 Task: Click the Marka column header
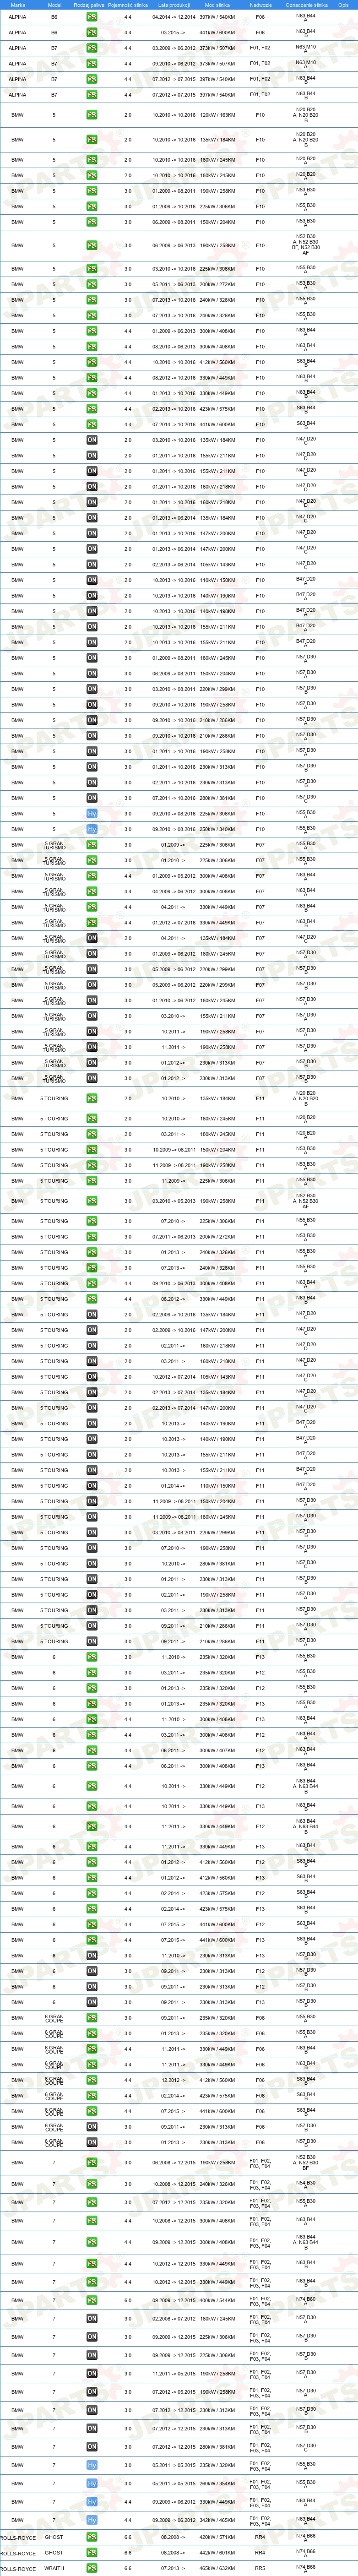(18, 5)
